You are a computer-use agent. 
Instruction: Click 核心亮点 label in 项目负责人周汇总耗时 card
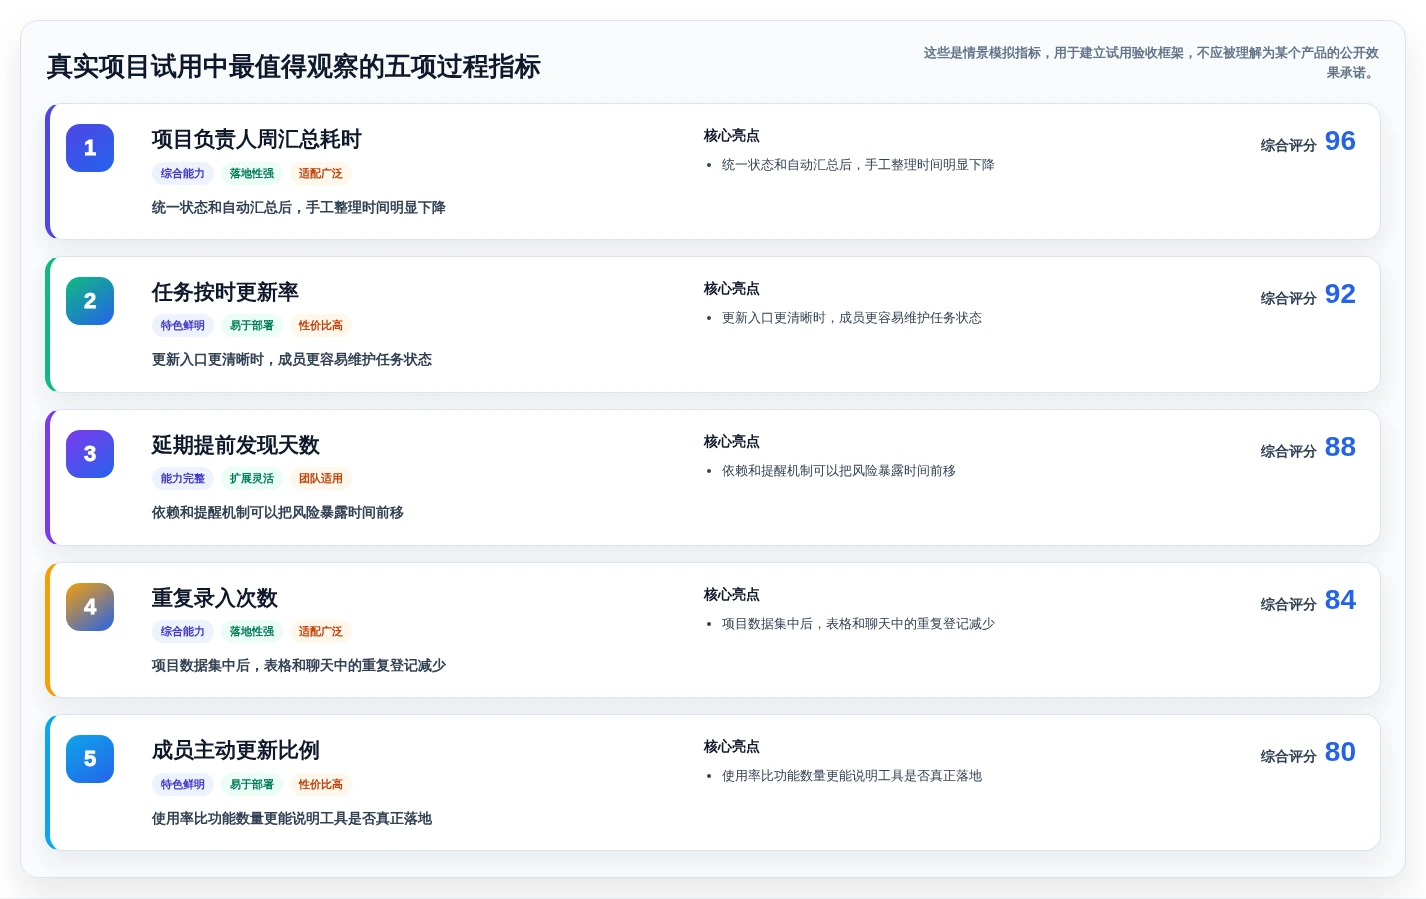[732, 136]
